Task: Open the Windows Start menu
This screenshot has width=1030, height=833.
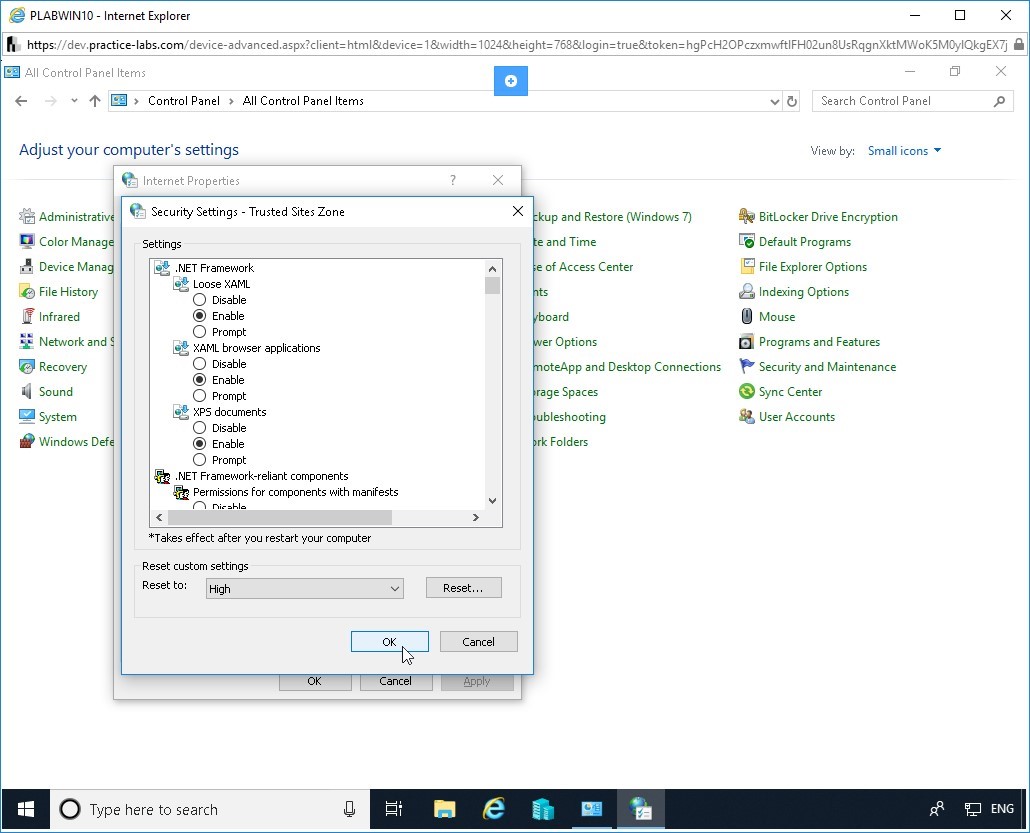Action: [26, 809]
